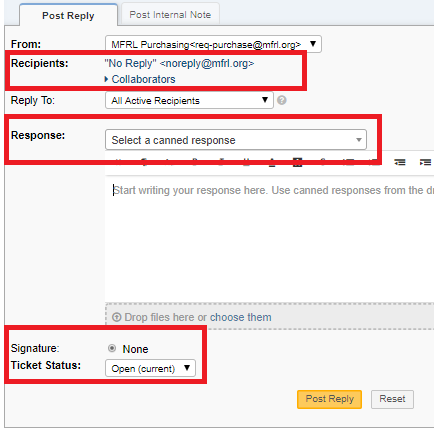Switch to the Post Internal Note tab

(170, 15)
